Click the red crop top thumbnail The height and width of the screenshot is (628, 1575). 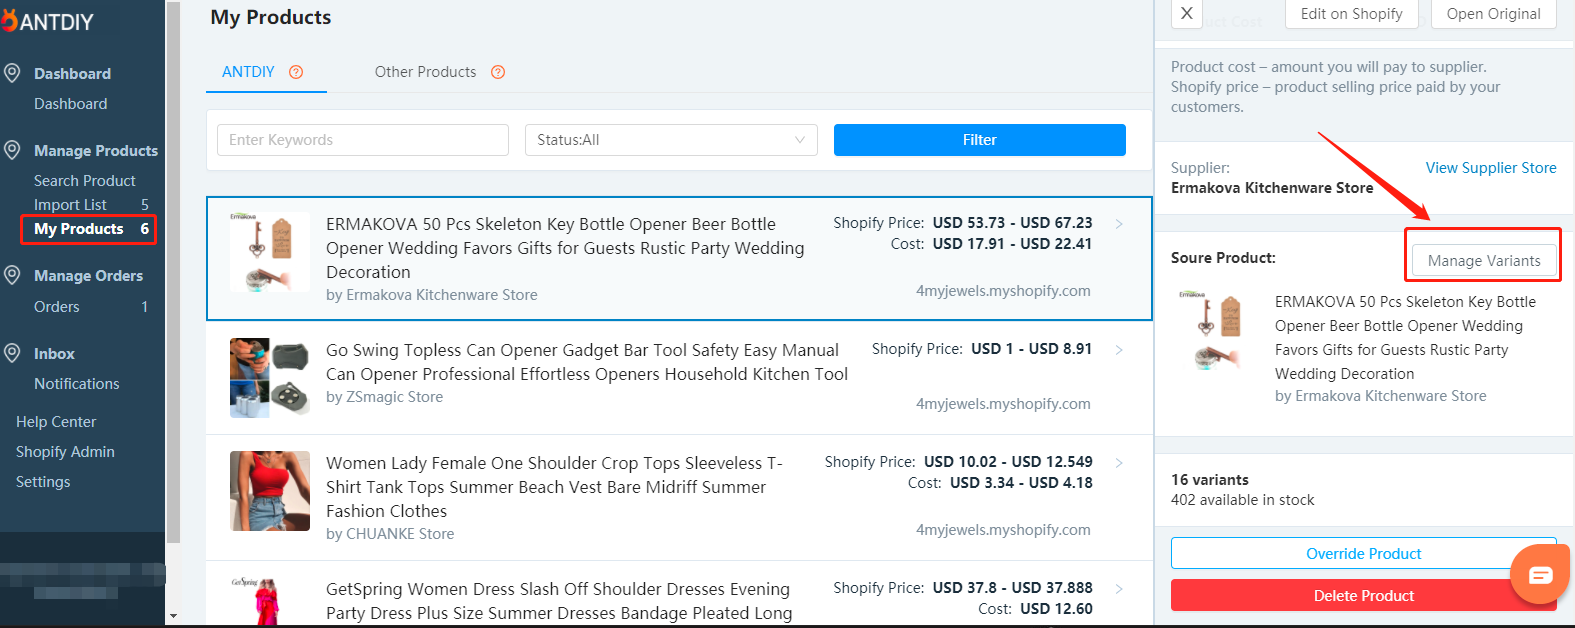click(x=270, y=491)
